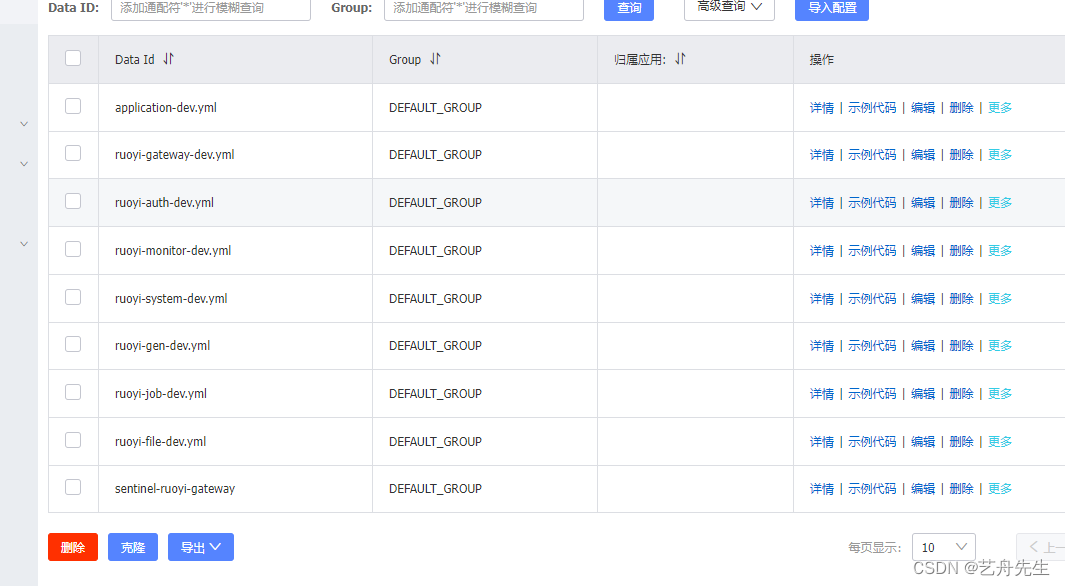Click the blue 查询 search button
Image resolution: width=1065 pixels, height=586 pixels.
tap(629, 8)
